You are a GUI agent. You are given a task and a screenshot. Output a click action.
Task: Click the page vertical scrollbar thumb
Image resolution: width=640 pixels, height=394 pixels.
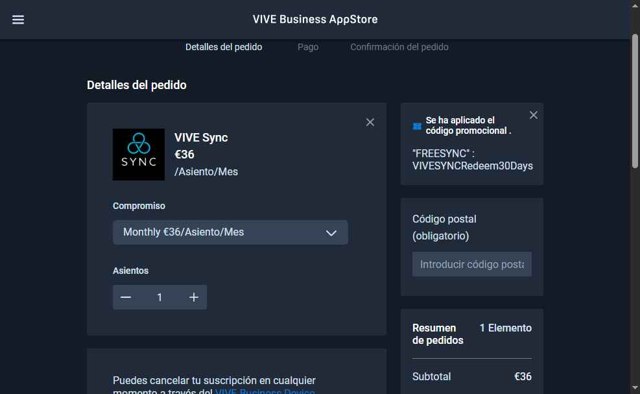click(x=635, y=101)
